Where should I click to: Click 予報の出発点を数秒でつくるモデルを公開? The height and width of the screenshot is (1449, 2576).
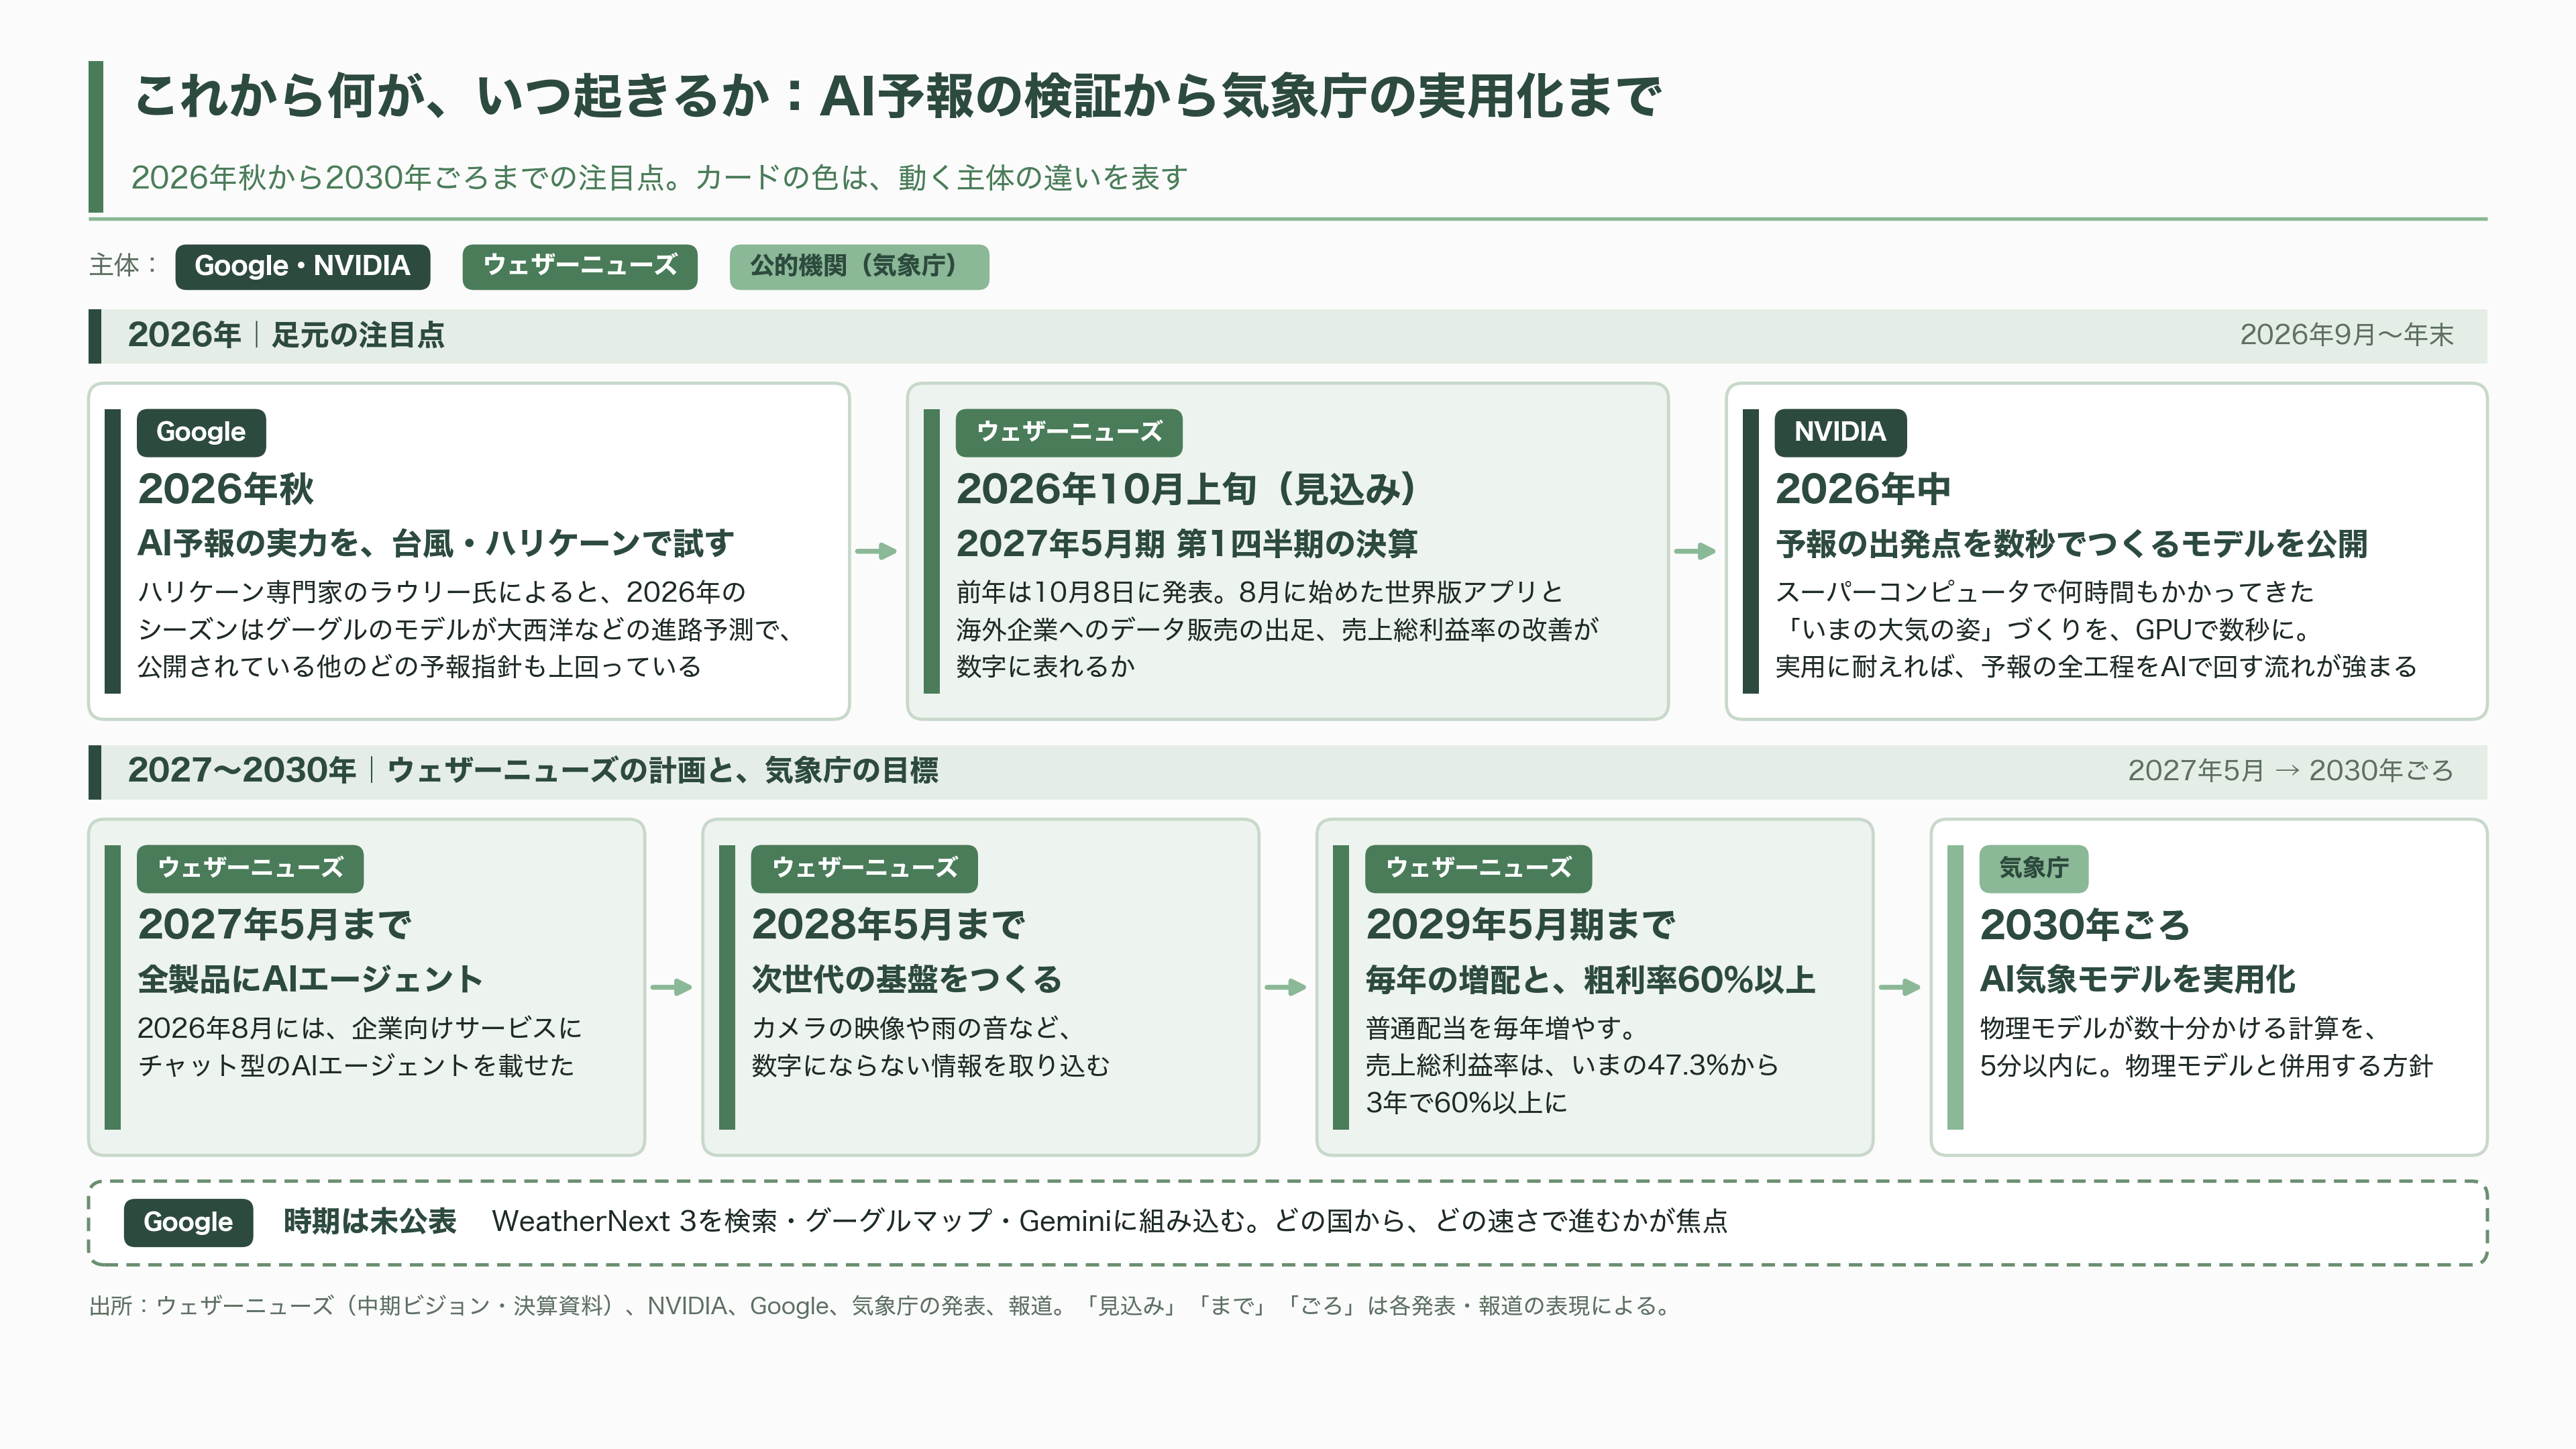pyautogui.click(x=2071, y=544)
